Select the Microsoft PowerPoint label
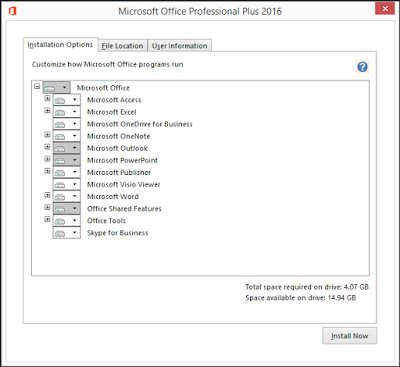Image resolution: width=400 pixels, height=367 pixels. tap(122, 160)
